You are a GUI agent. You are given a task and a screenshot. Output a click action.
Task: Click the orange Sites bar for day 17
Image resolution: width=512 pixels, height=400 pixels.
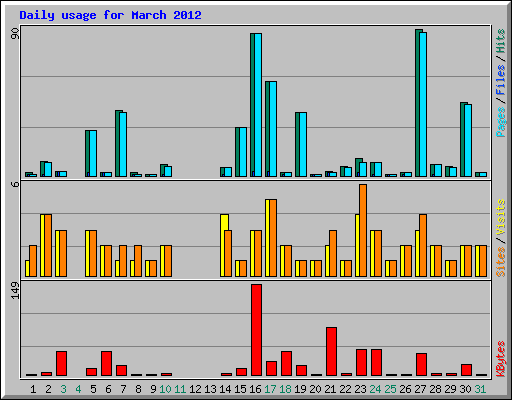click(x=273, y=238)
